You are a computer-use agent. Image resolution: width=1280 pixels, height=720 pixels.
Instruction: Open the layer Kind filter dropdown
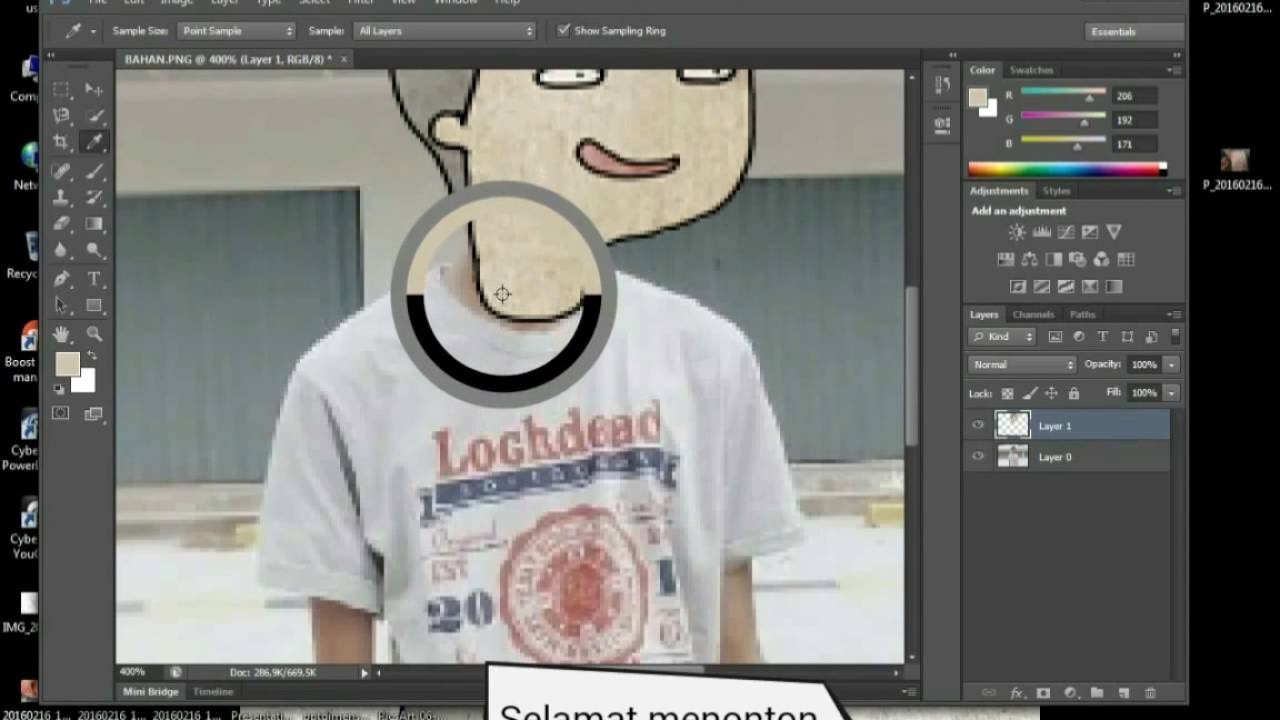point(1002,337)
